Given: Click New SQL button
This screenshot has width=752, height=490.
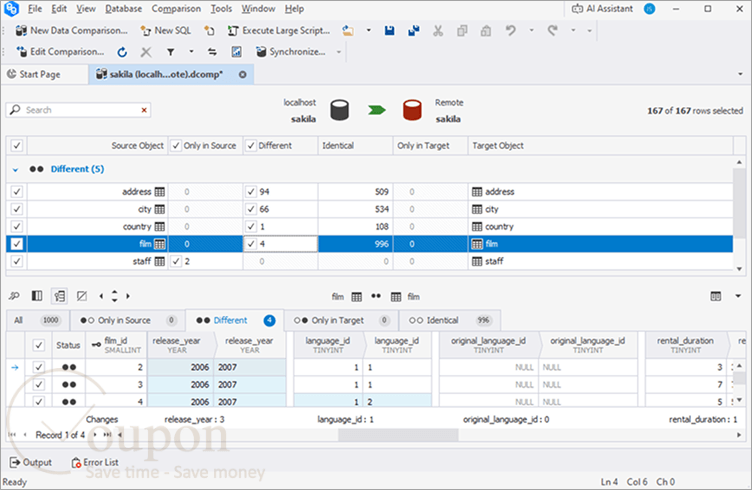Looking at the screenshot, I should [165, 31].
